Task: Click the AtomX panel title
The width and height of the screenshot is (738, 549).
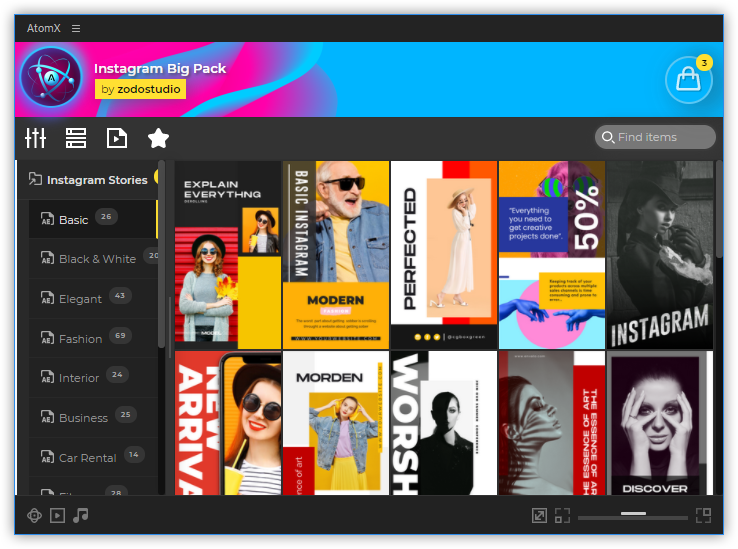Action: [x=44, y=29]
